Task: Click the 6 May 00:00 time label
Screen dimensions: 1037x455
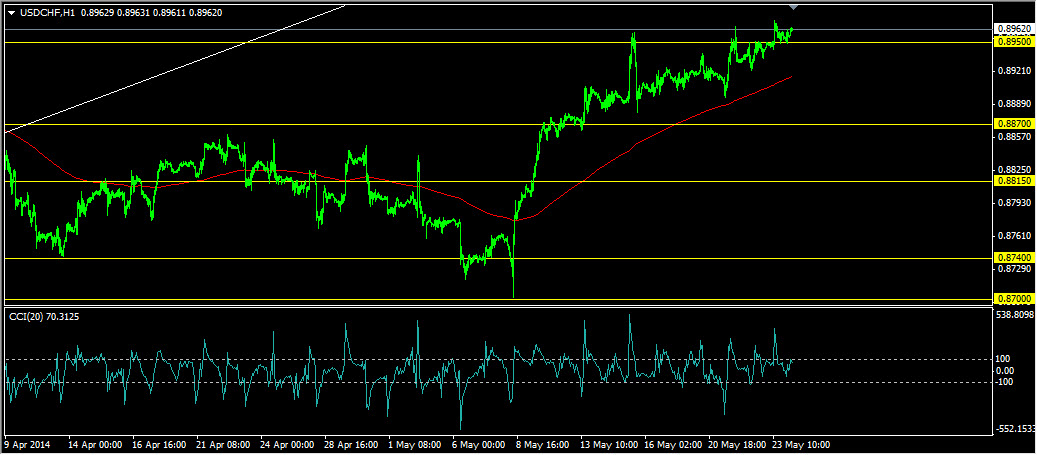Action: [479, 445]
